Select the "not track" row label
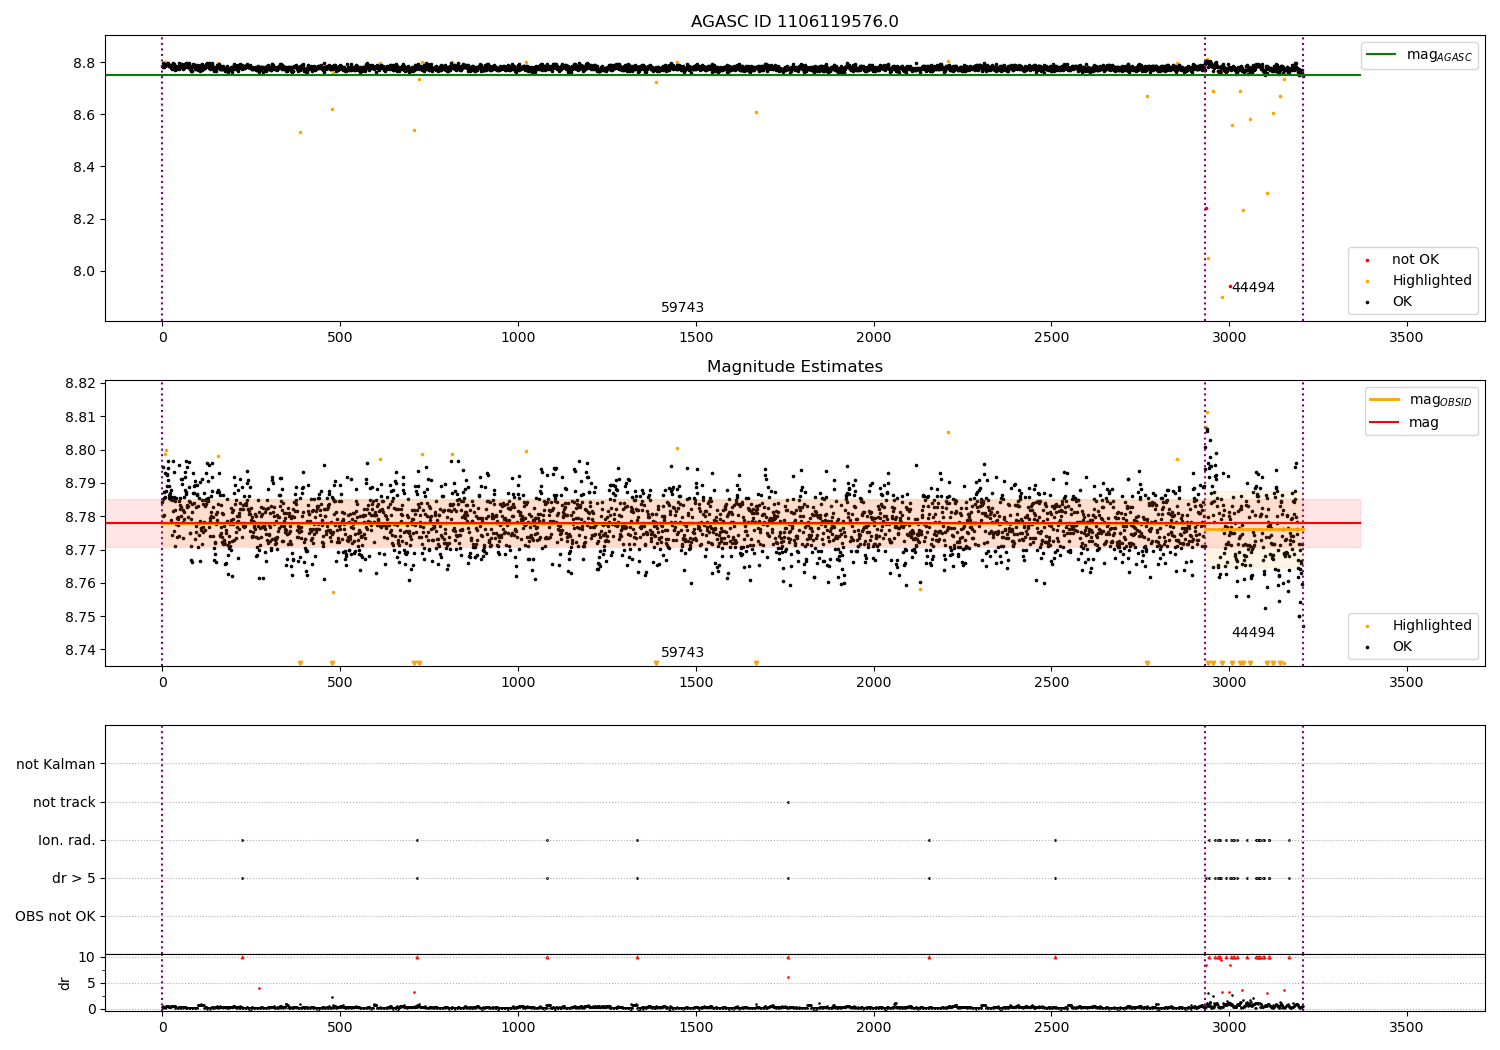1500x1050 pixels. [x=64, y=802]
